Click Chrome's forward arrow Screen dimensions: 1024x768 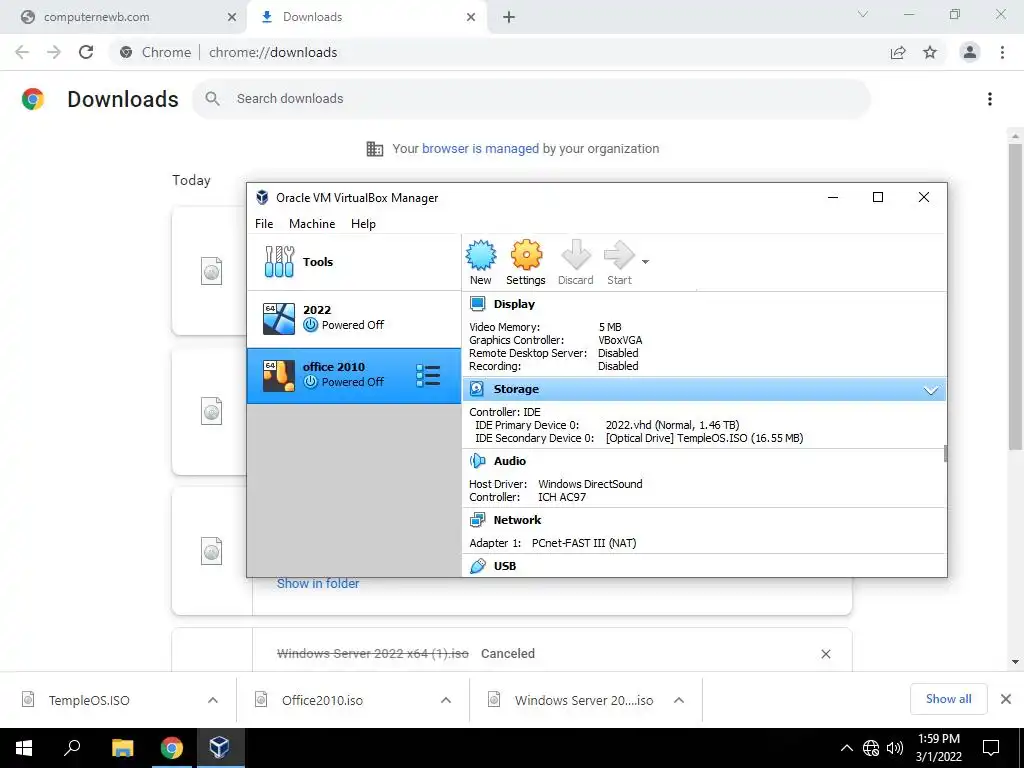tap(54, 52)
